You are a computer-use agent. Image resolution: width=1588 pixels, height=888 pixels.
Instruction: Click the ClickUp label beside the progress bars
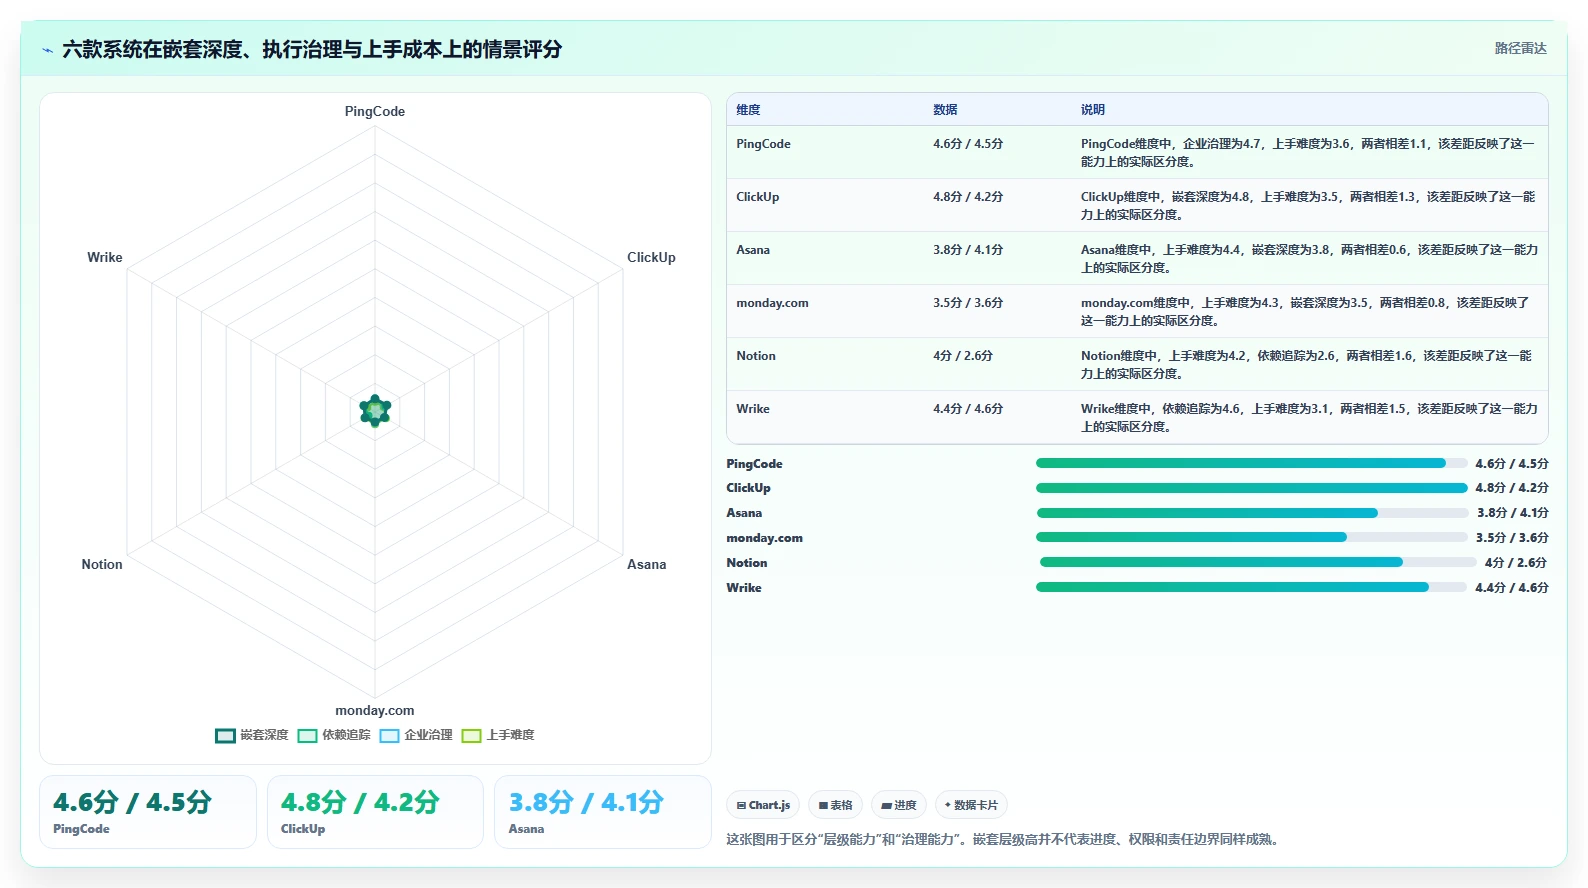click(x=749, y=488)
